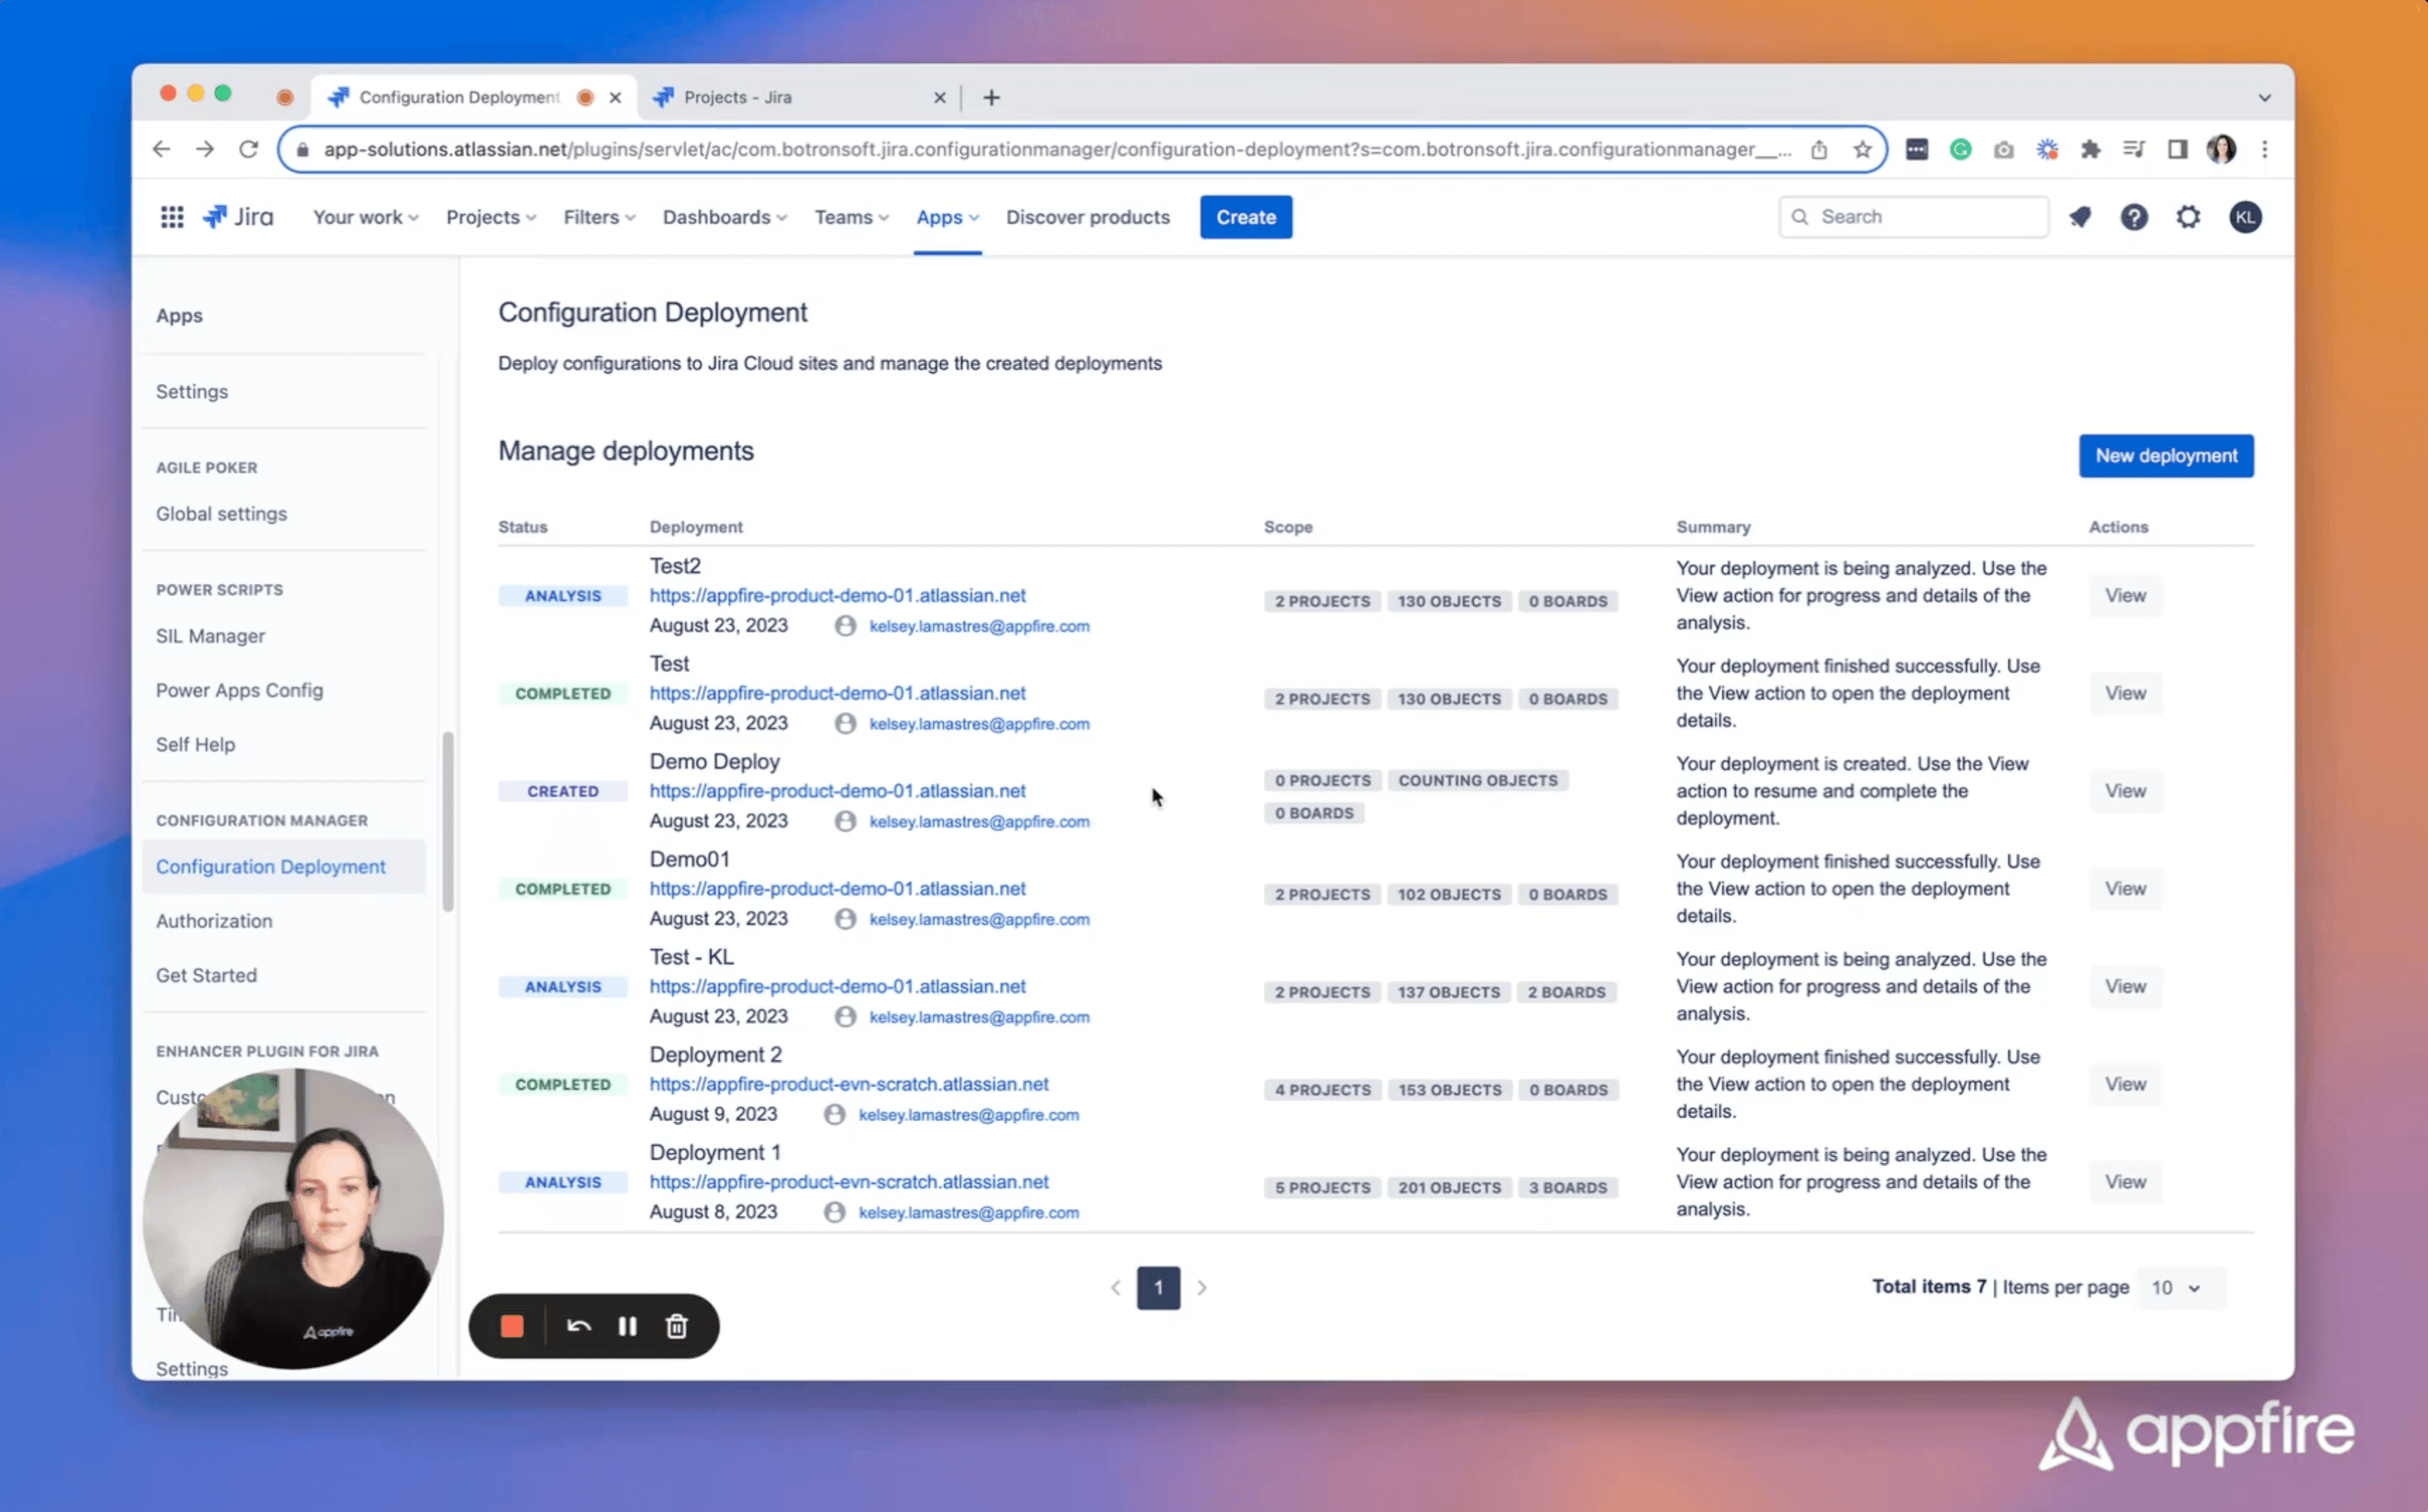
Task: Click the New deployment button
Action: coord(2166,455)
